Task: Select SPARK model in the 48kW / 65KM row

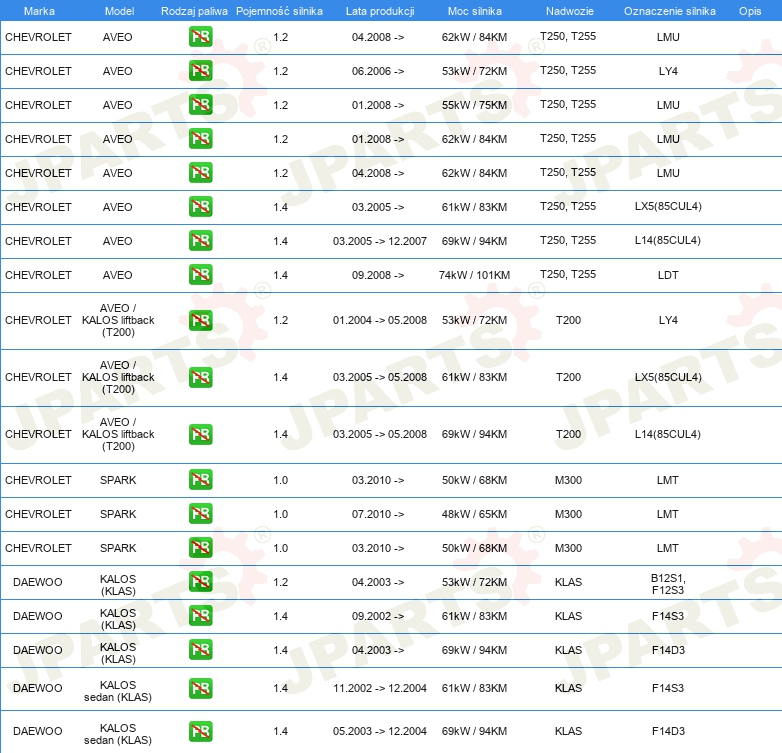Action: 118,514
